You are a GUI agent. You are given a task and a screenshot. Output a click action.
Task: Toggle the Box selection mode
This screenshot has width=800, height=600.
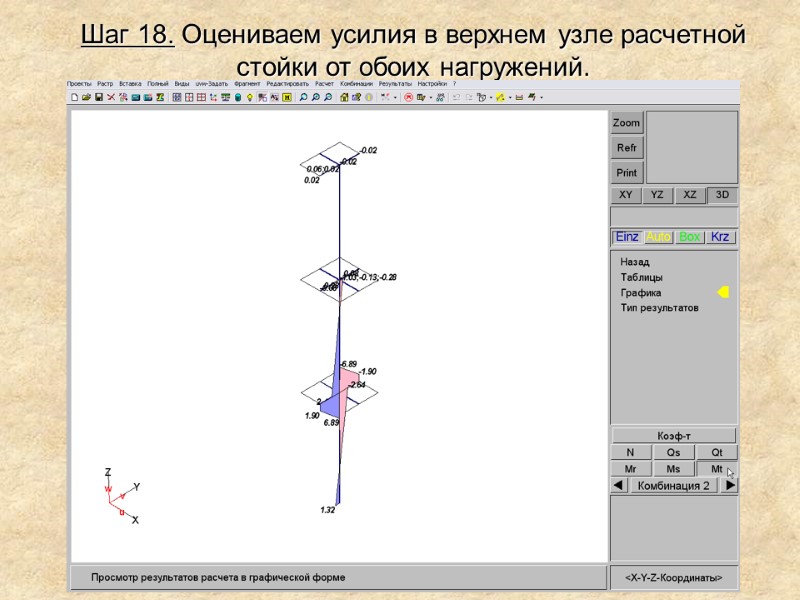(689, 237)
